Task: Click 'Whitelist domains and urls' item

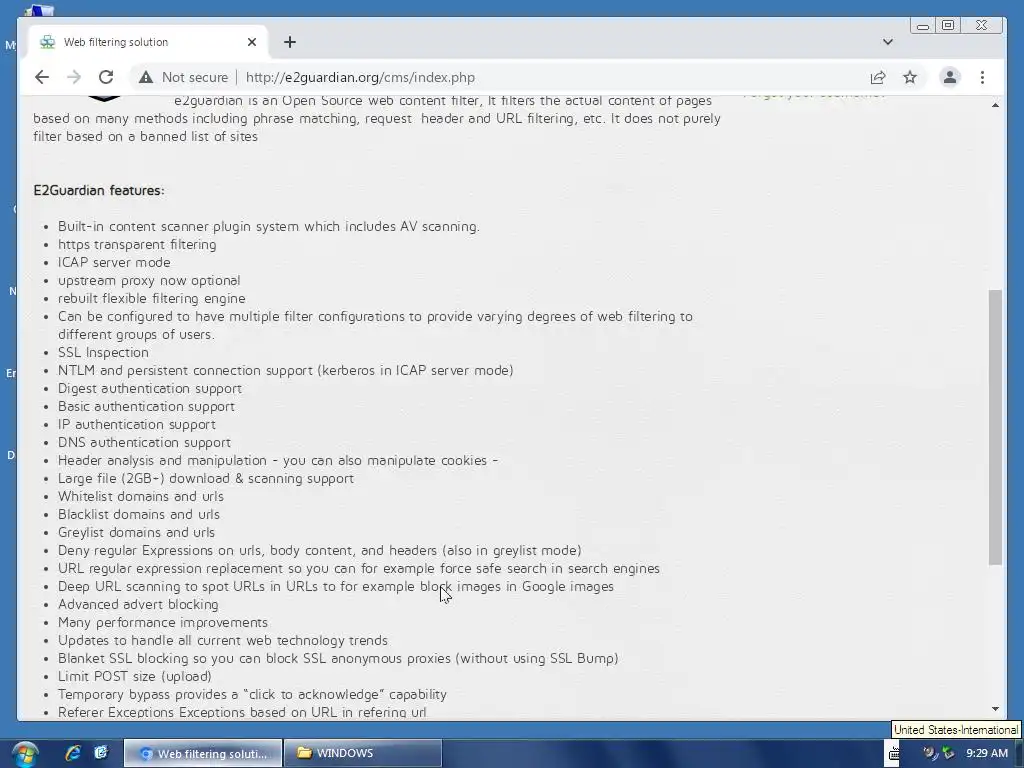Action: point(141,496)
